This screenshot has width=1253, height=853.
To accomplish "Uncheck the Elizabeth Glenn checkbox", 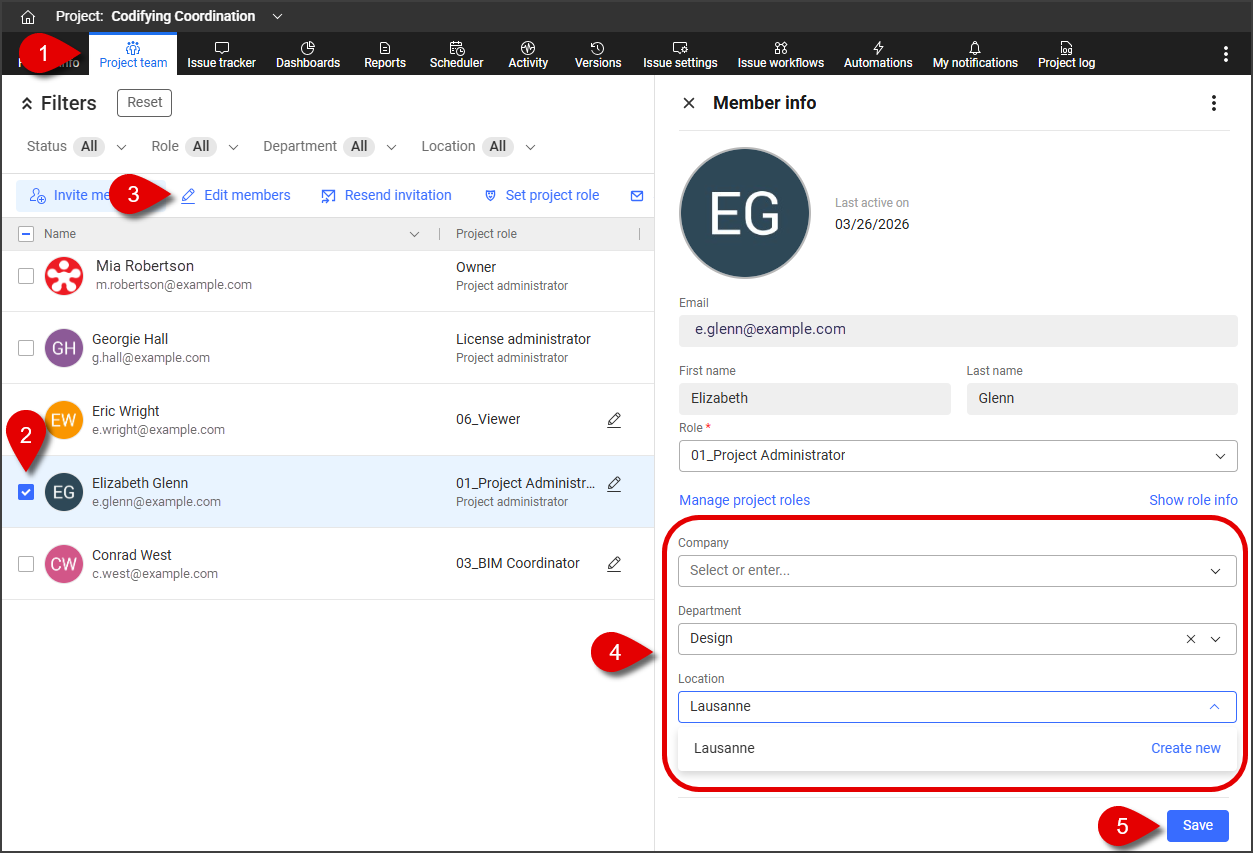I will click(26, 492).
